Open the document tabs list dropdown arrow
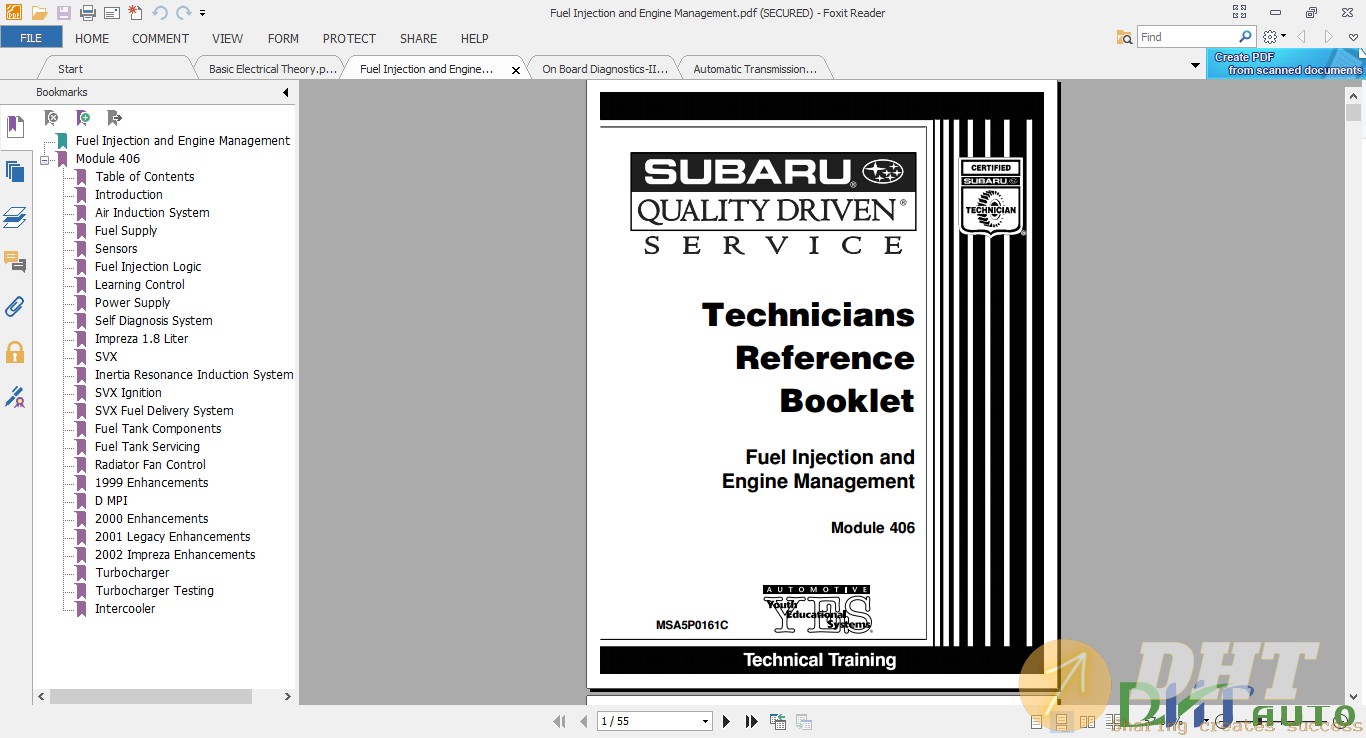The height and width of the screenshot is (738, 1366). point(1195,66)
